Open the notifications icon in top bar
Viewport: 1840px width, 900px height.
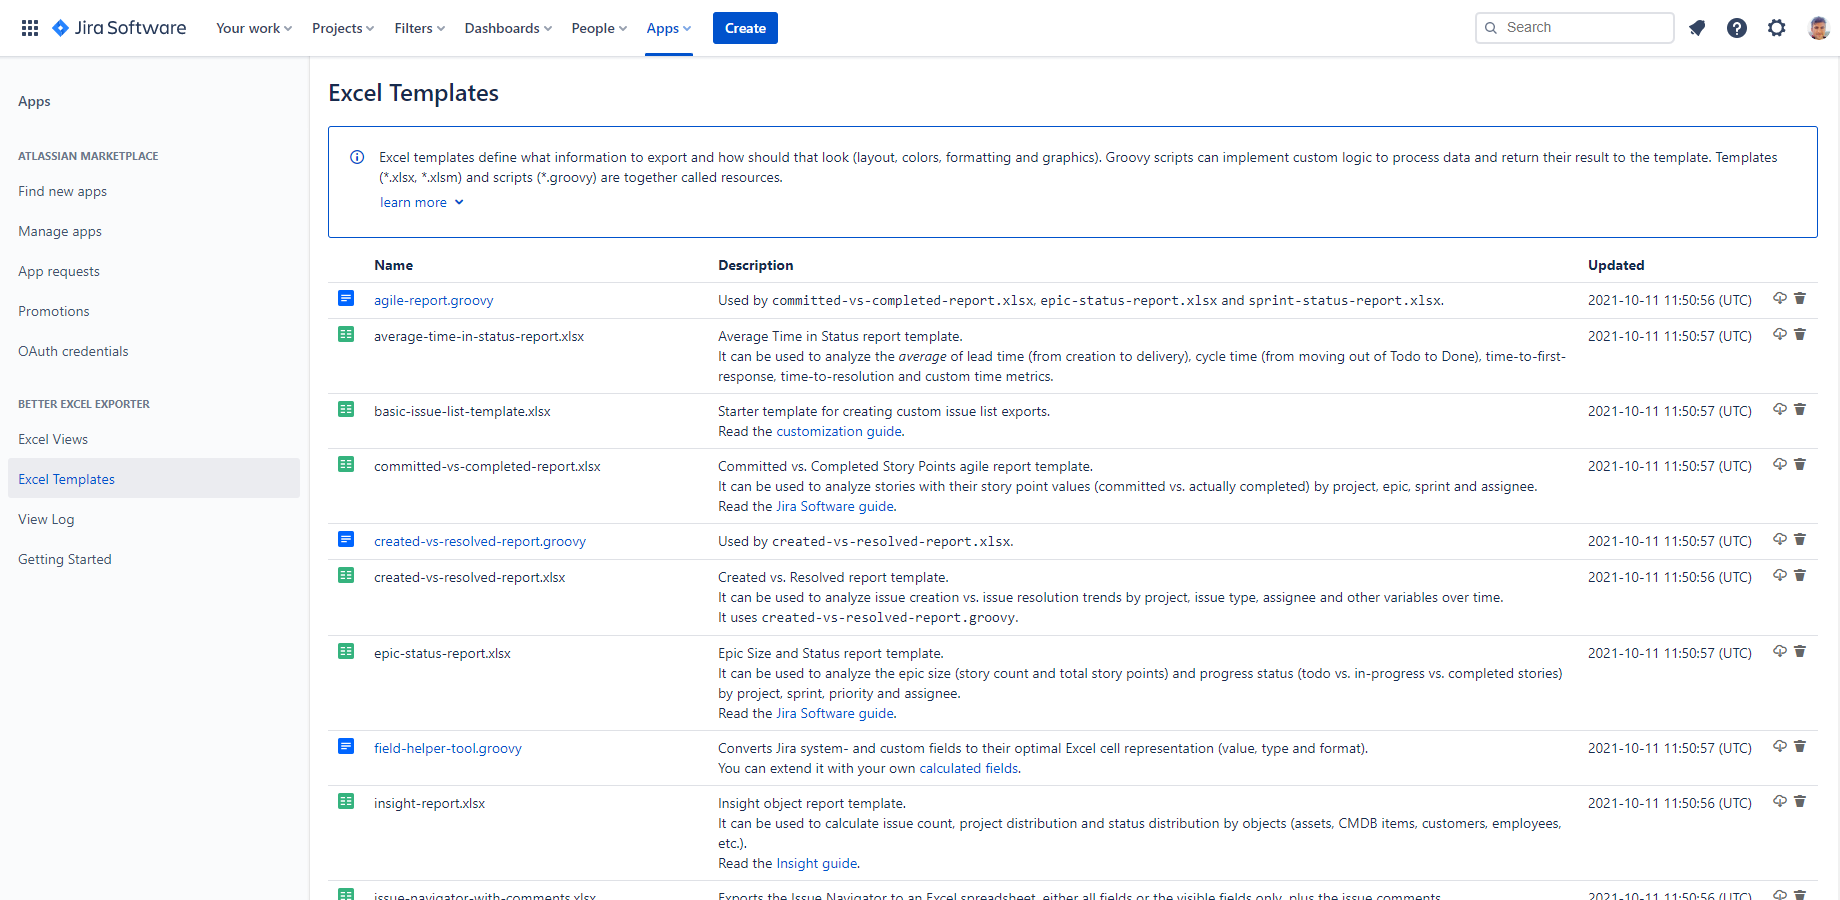1697,28
